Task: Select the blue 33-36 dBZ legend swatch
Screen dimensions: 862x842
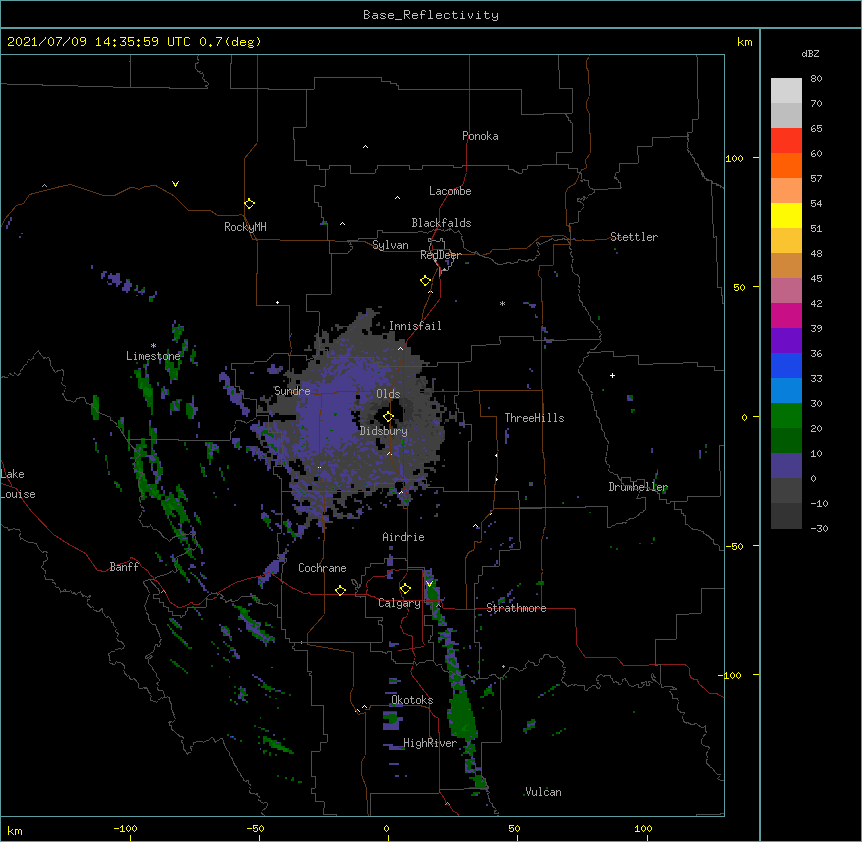Action: click(786, 365)
